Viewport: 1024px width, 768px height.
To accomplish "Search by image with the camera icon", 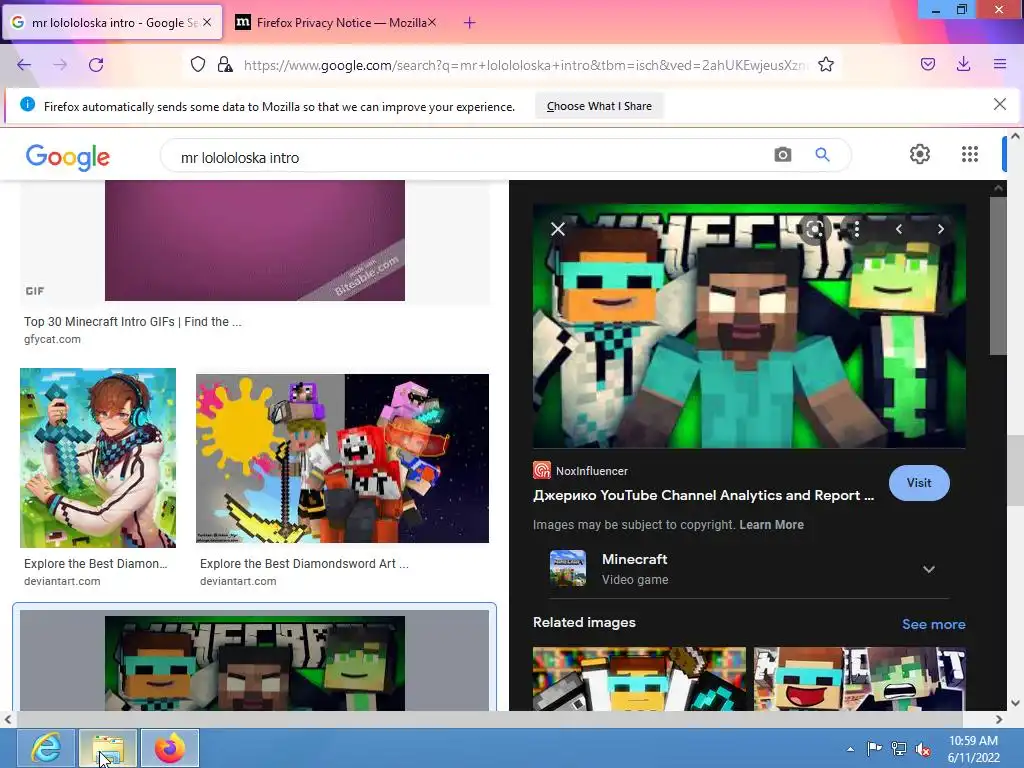I will [782, 155].
